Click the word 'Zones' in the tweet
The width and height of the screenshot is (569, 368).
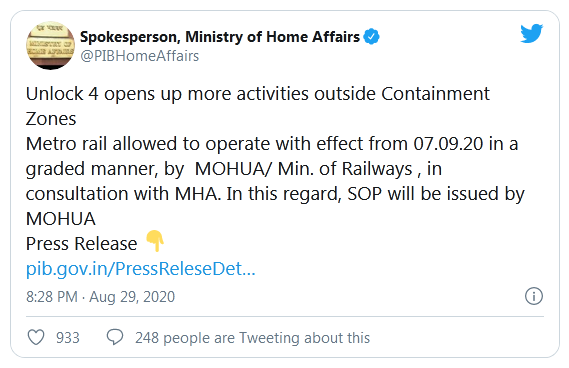click(x=51, y=119)
